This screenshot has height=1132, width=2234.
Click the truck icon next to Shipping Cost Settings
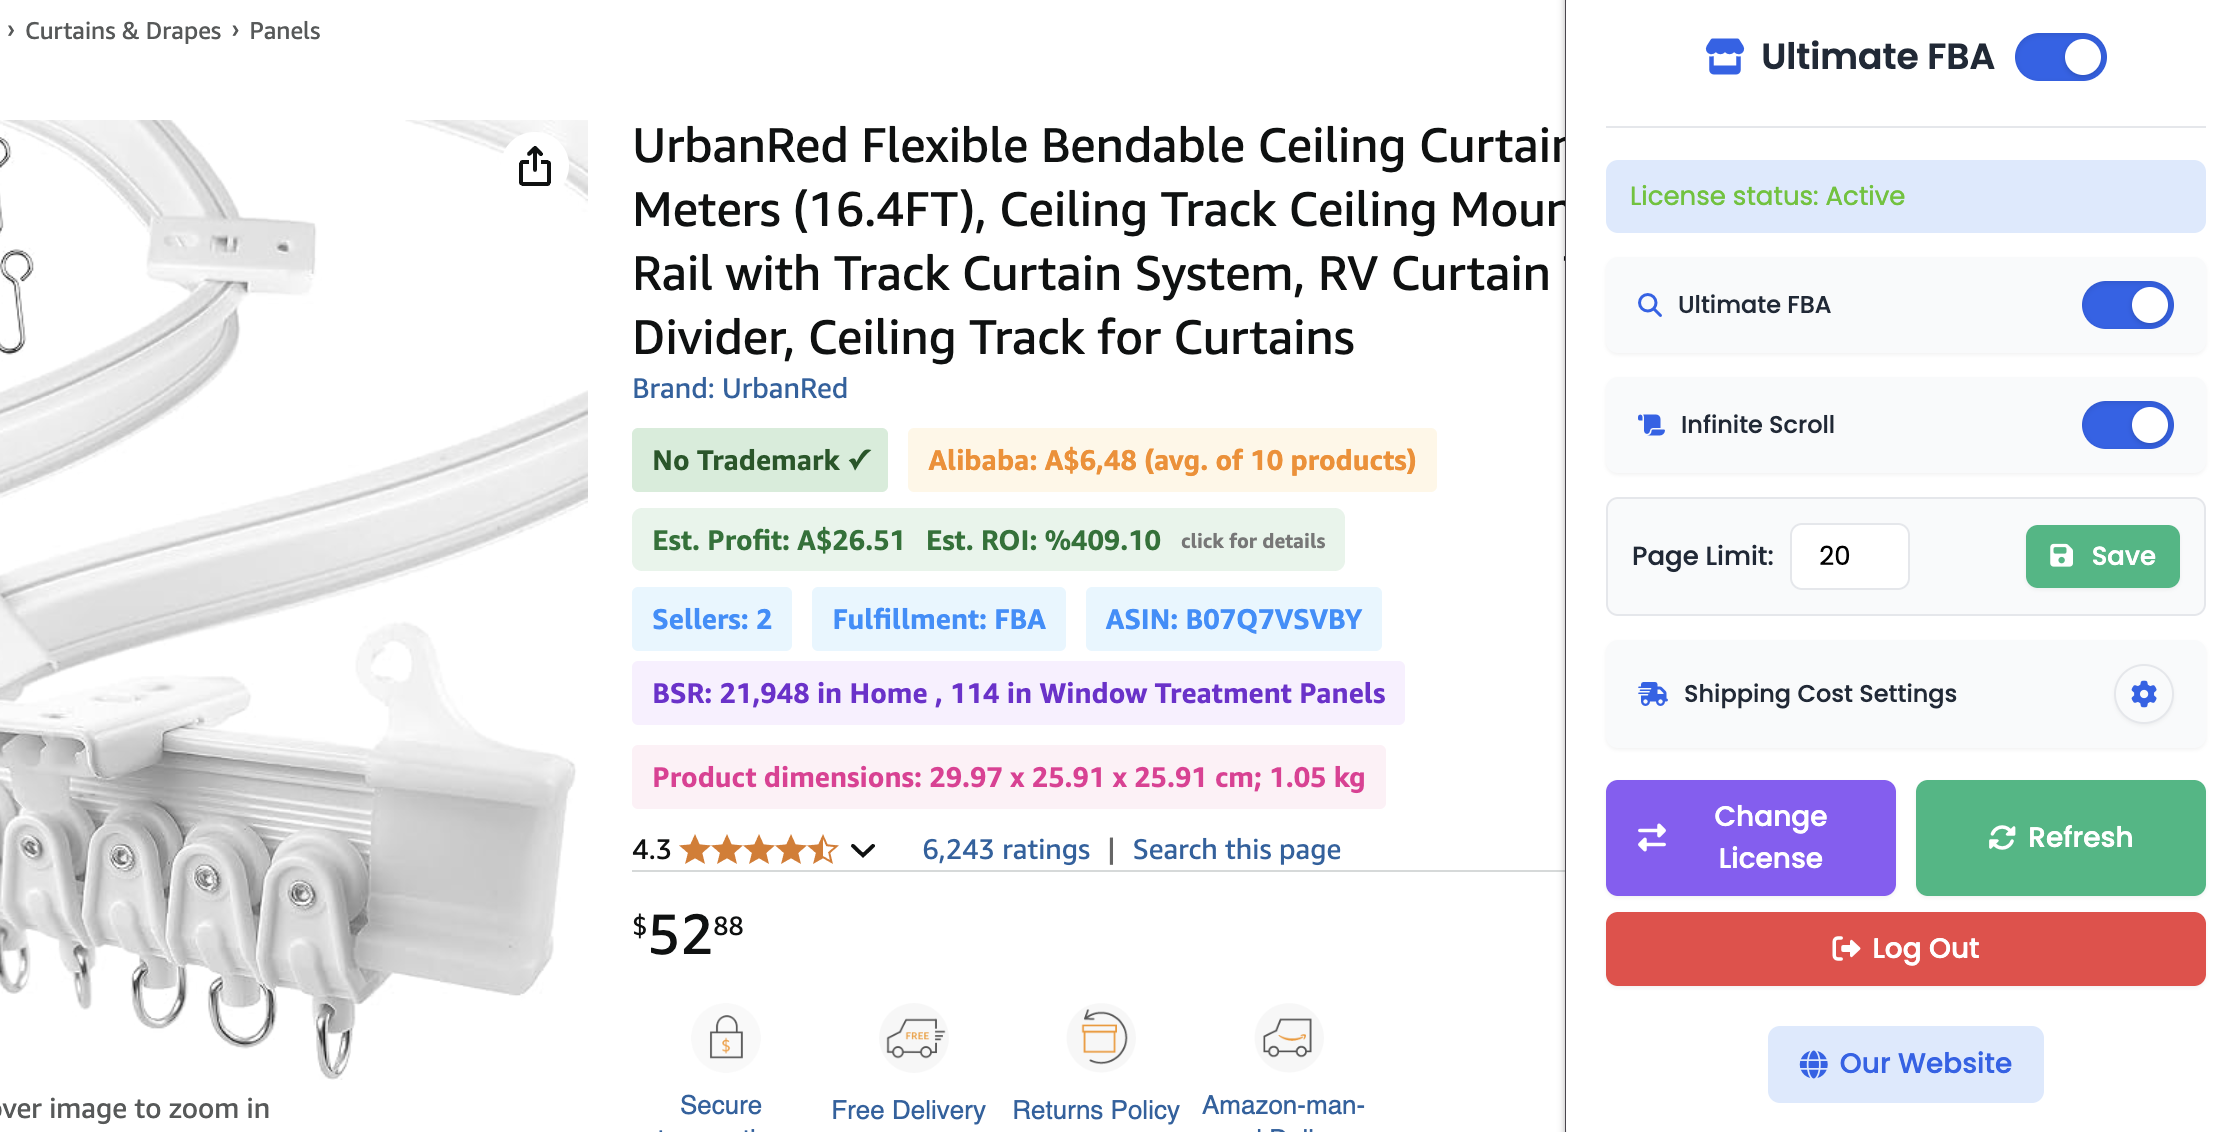[1652, 693]
